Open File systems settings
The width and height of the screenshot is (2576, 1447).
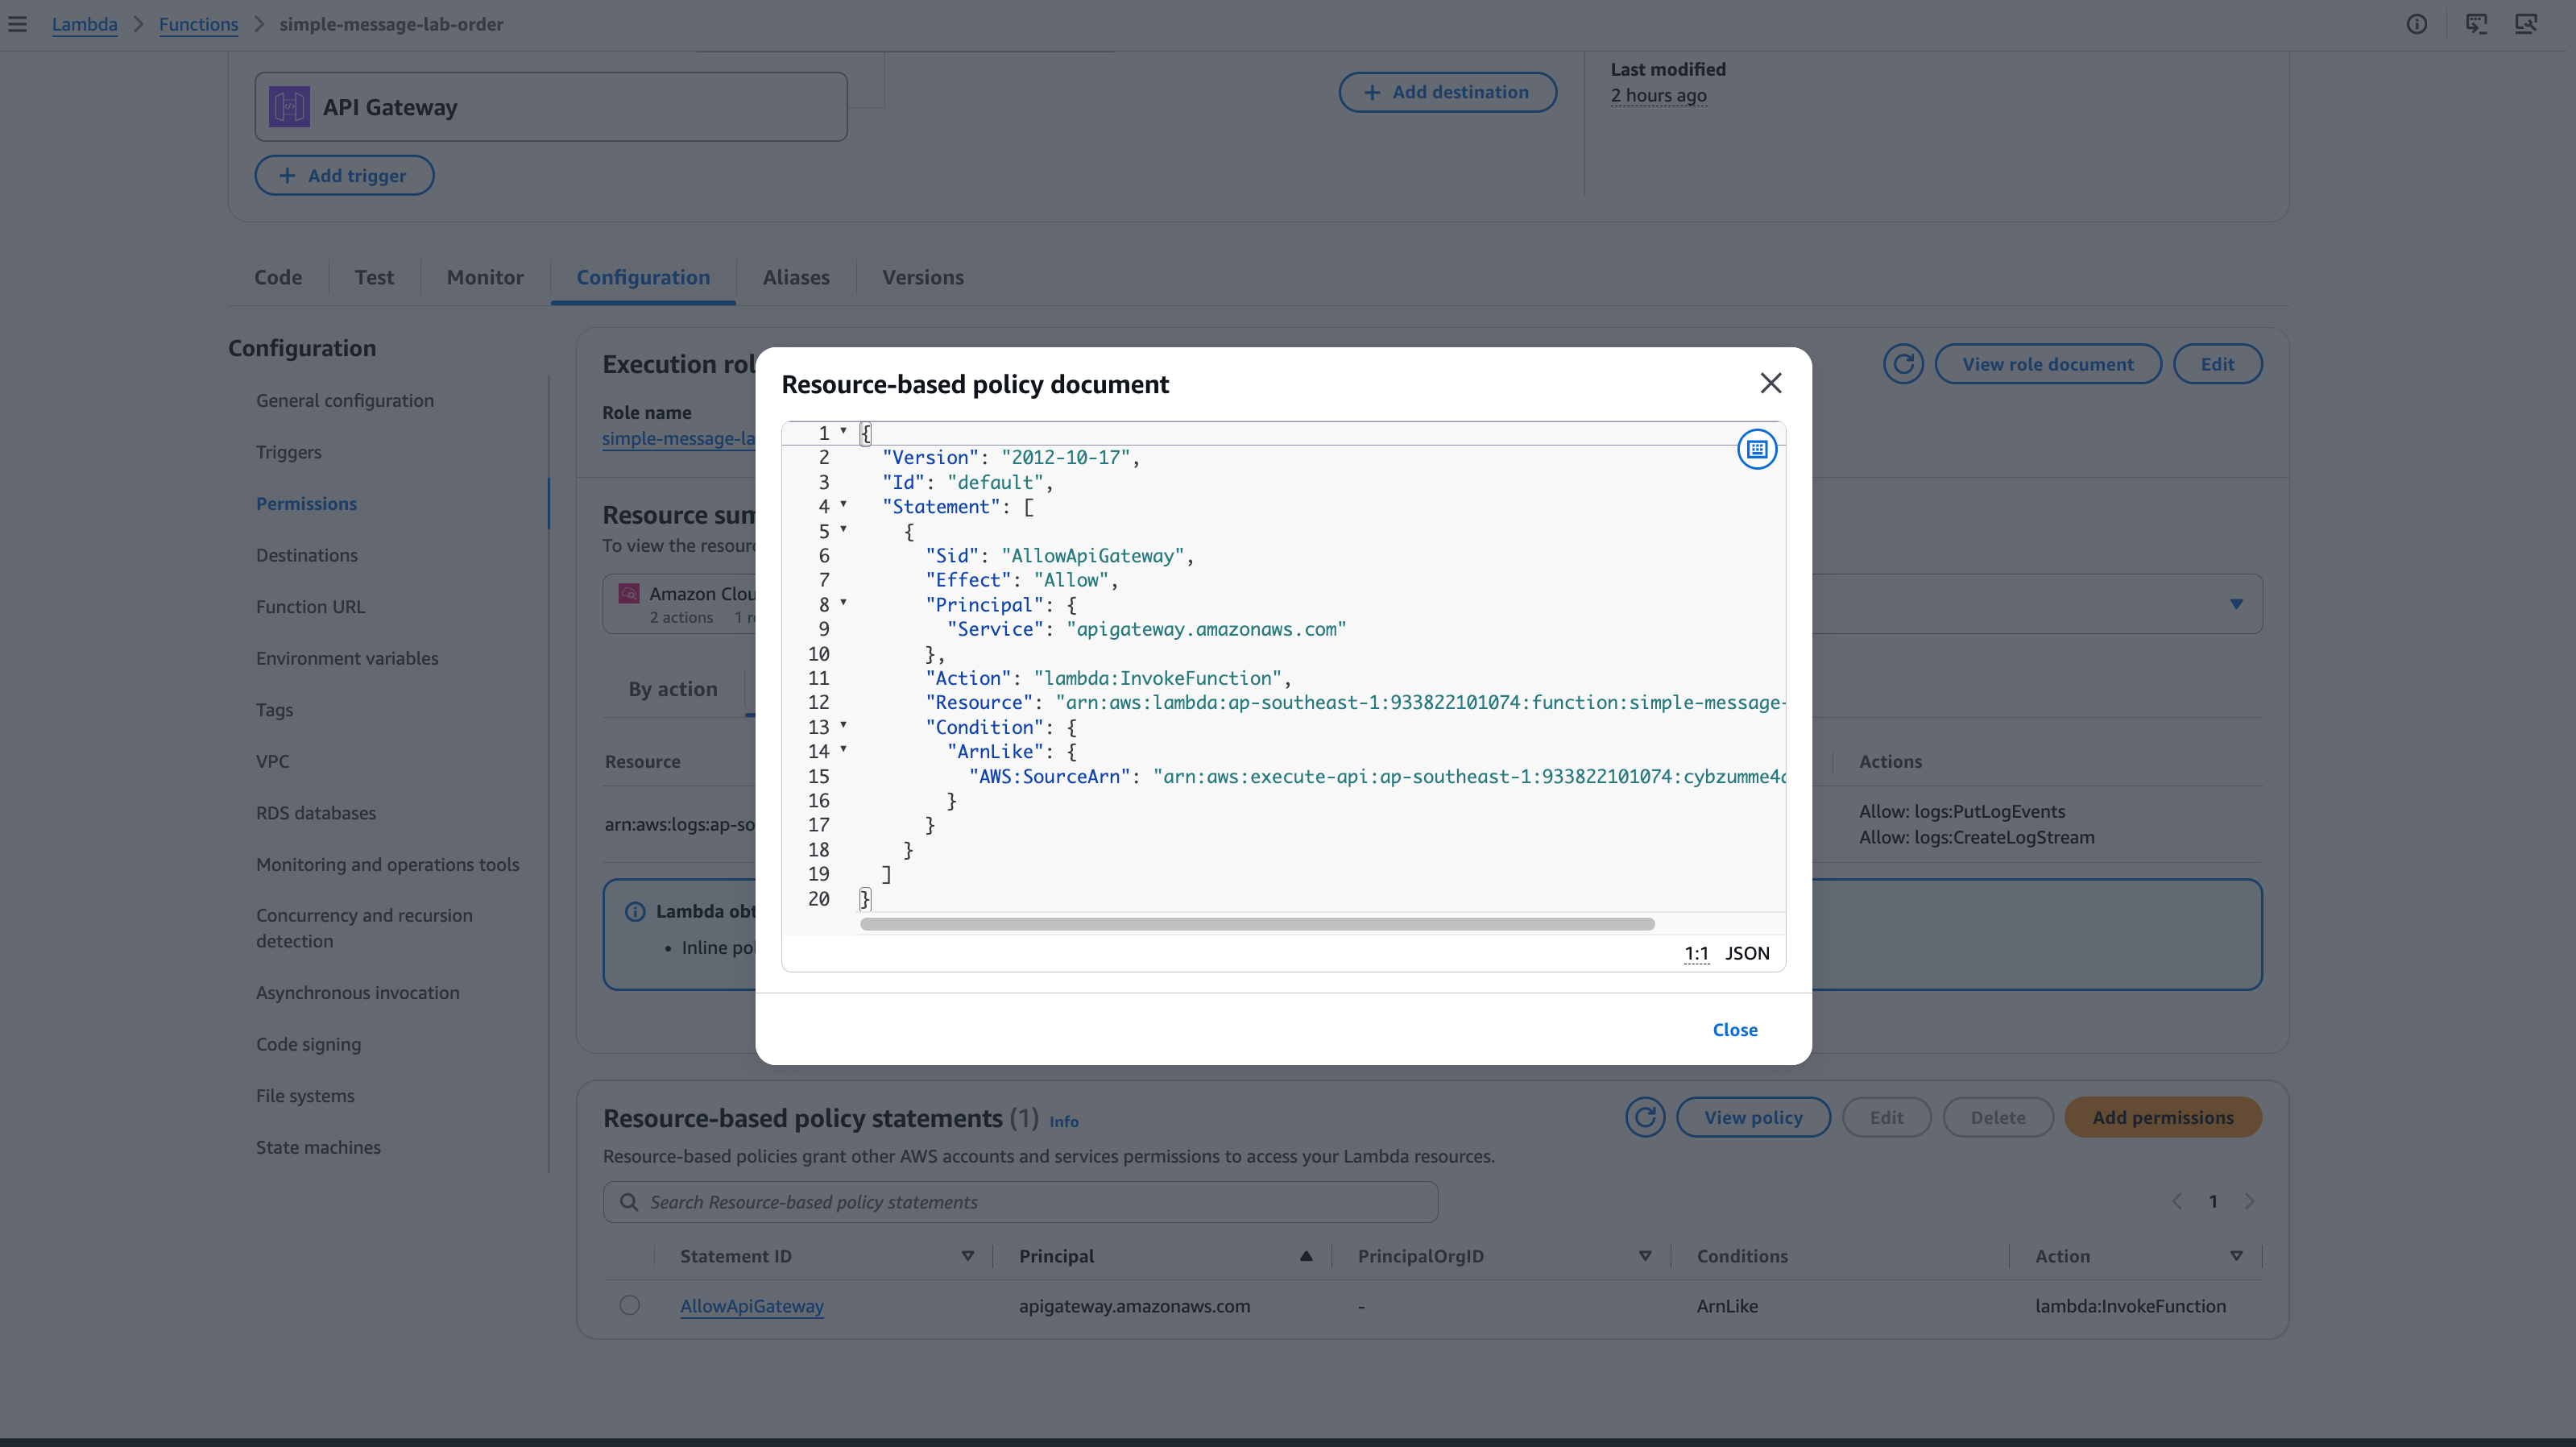(x=305, y=1096)
